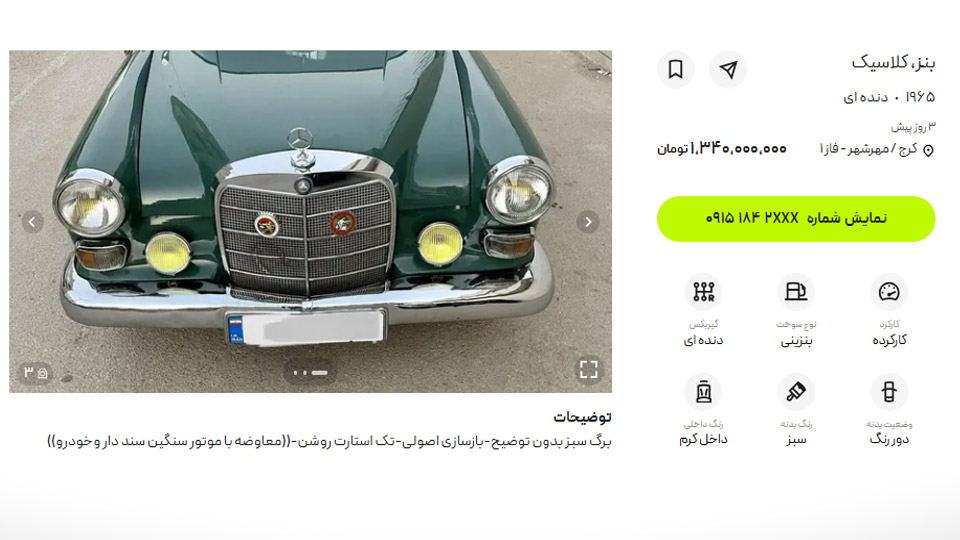Click the photo count badge on image
Image resolution: width=960 pixels, height=540 pixels.
(36, 372)
